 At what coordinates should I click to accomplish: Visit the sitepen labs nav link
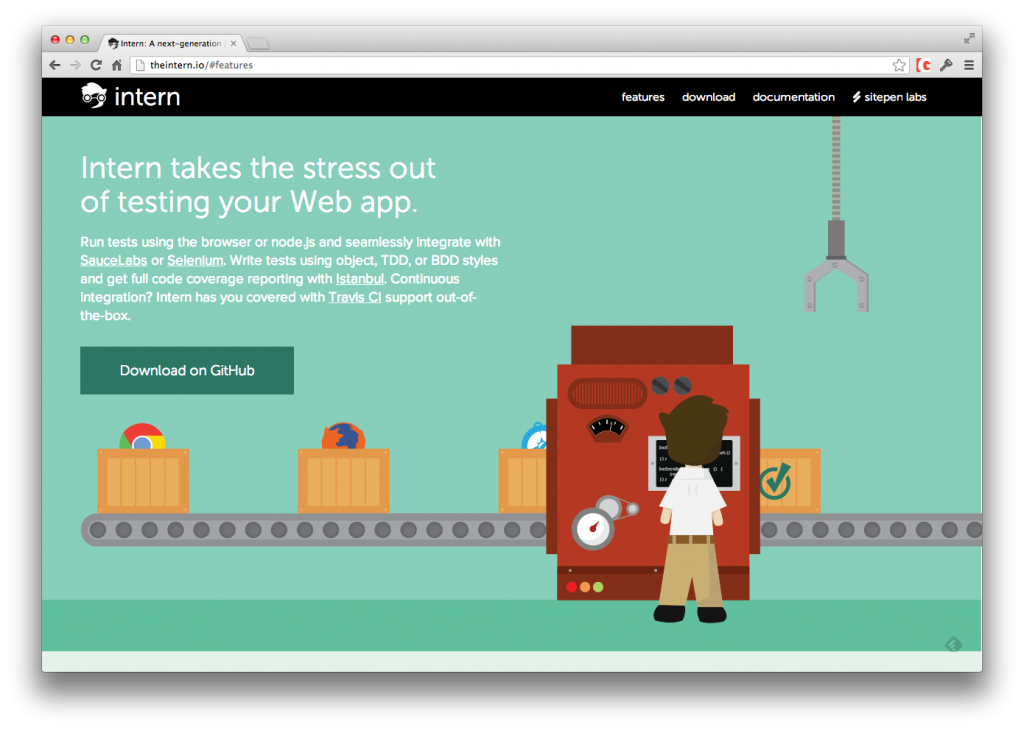(x=889, y=97)
